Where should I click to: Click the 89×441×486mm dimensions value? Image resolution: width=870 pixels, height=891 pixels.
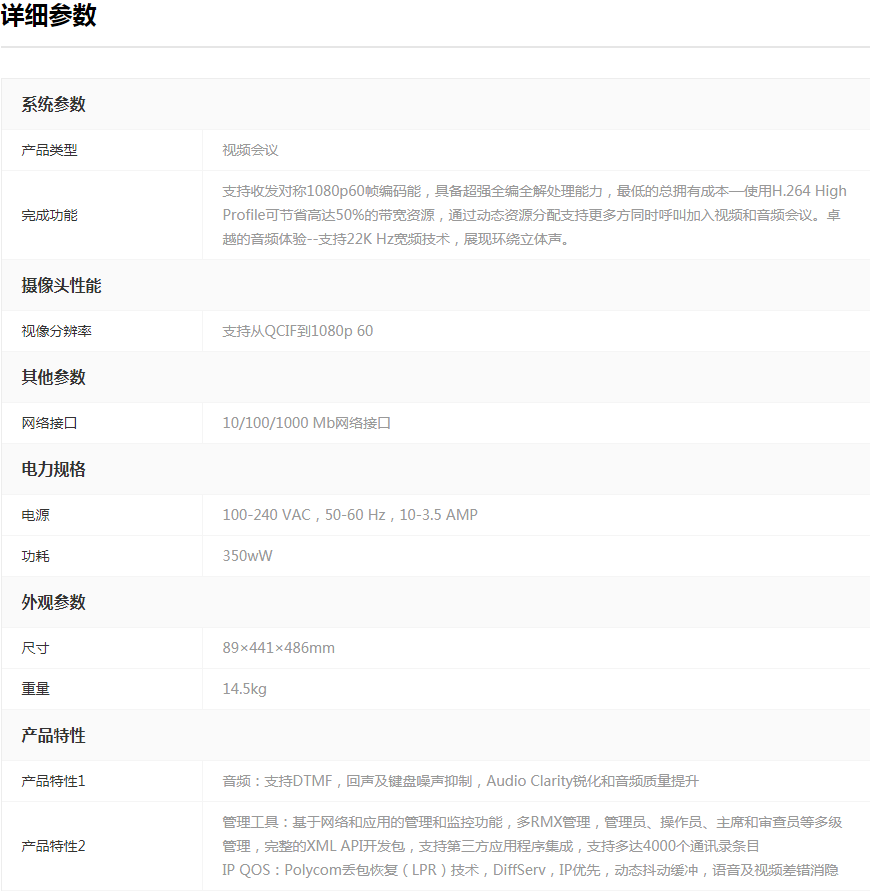[x=279, y=648]
